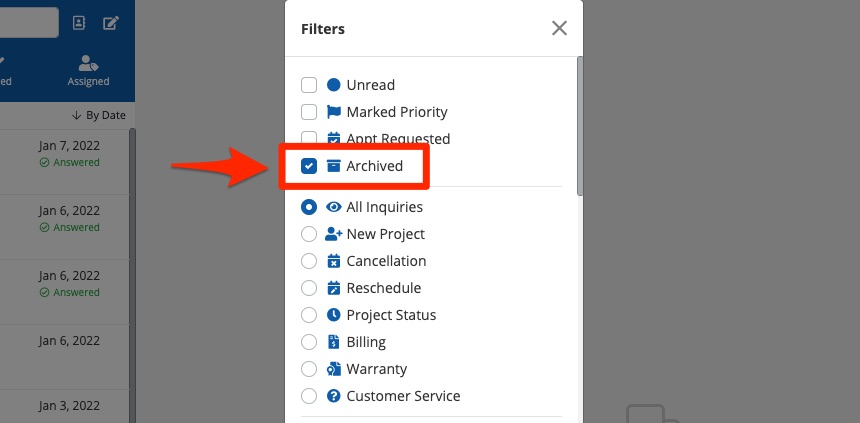Click the Project Status clock icon

tap(334, 315)
